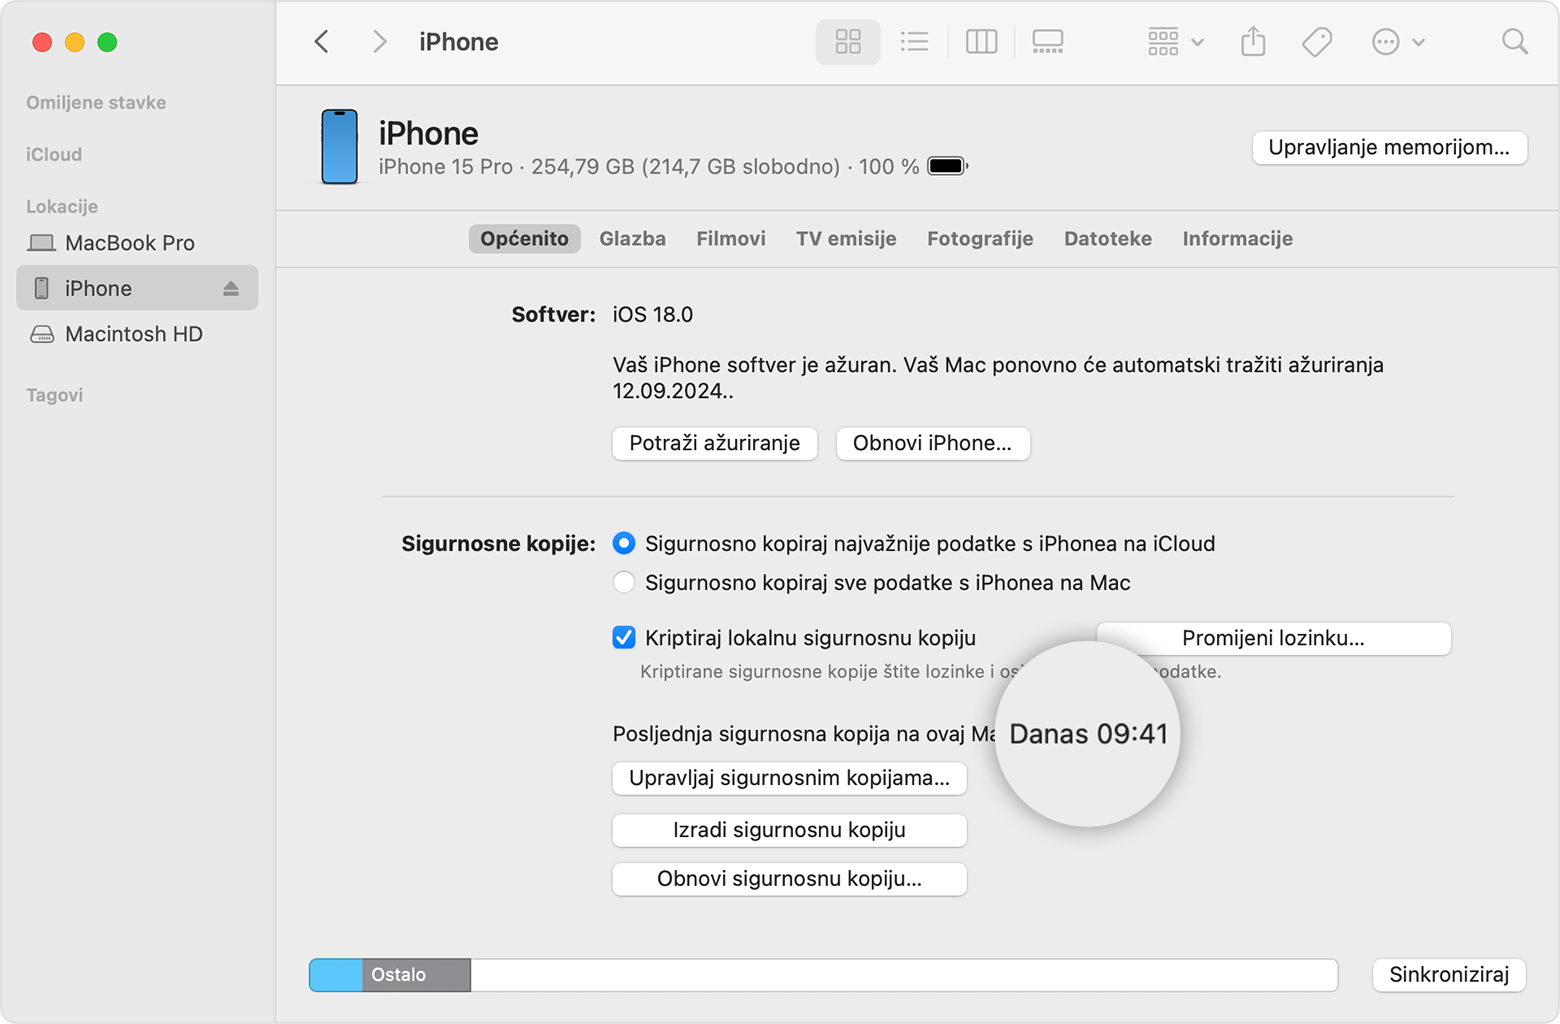This screenshot has width=1560, height=1024.
Task: Click the window title iPhone in toolbar
Action: point(459,41)
